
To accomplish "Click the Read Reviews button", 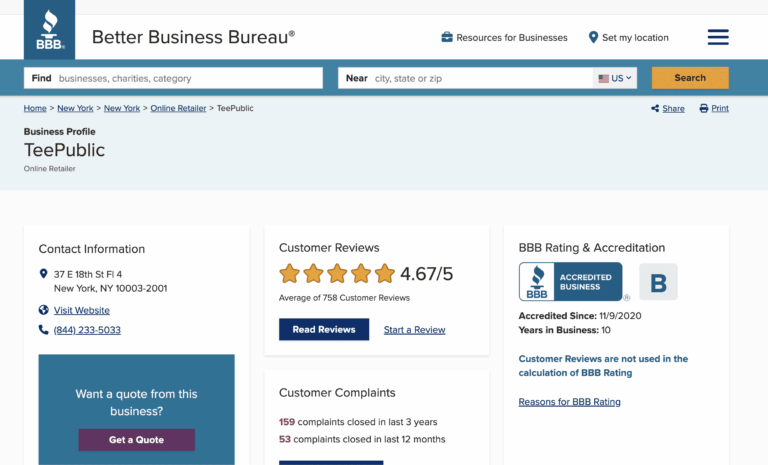I will click(x=324, y=329).
